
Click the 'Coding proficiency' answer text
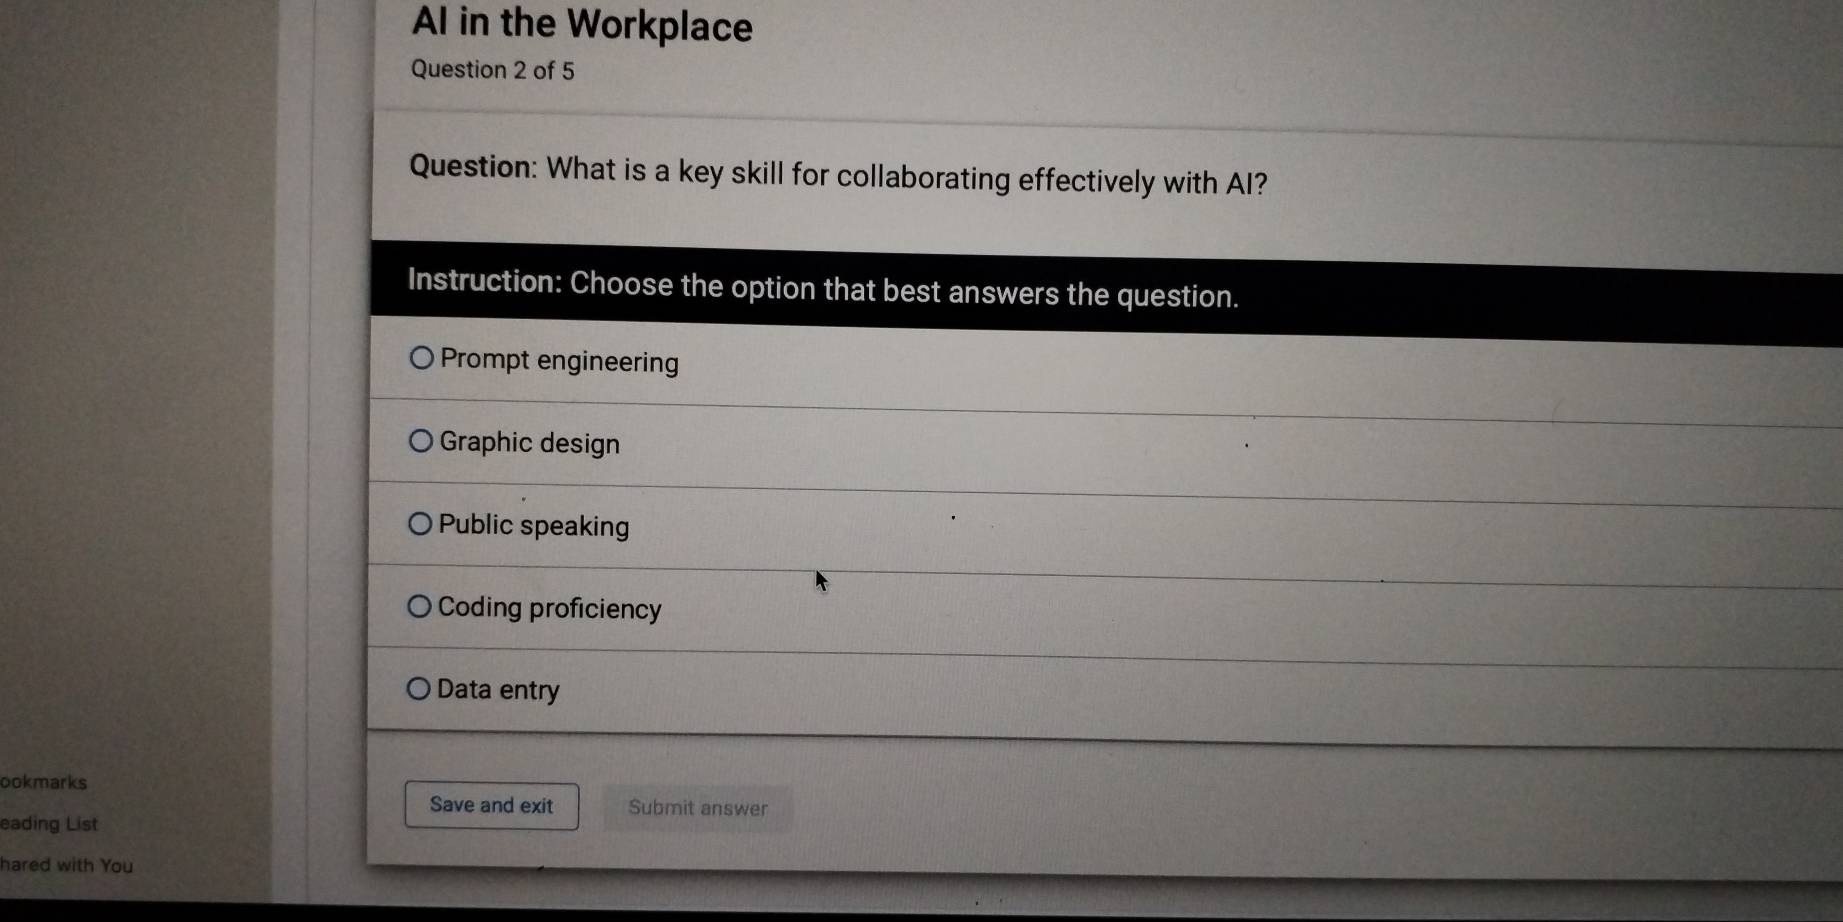pos(549,608)
